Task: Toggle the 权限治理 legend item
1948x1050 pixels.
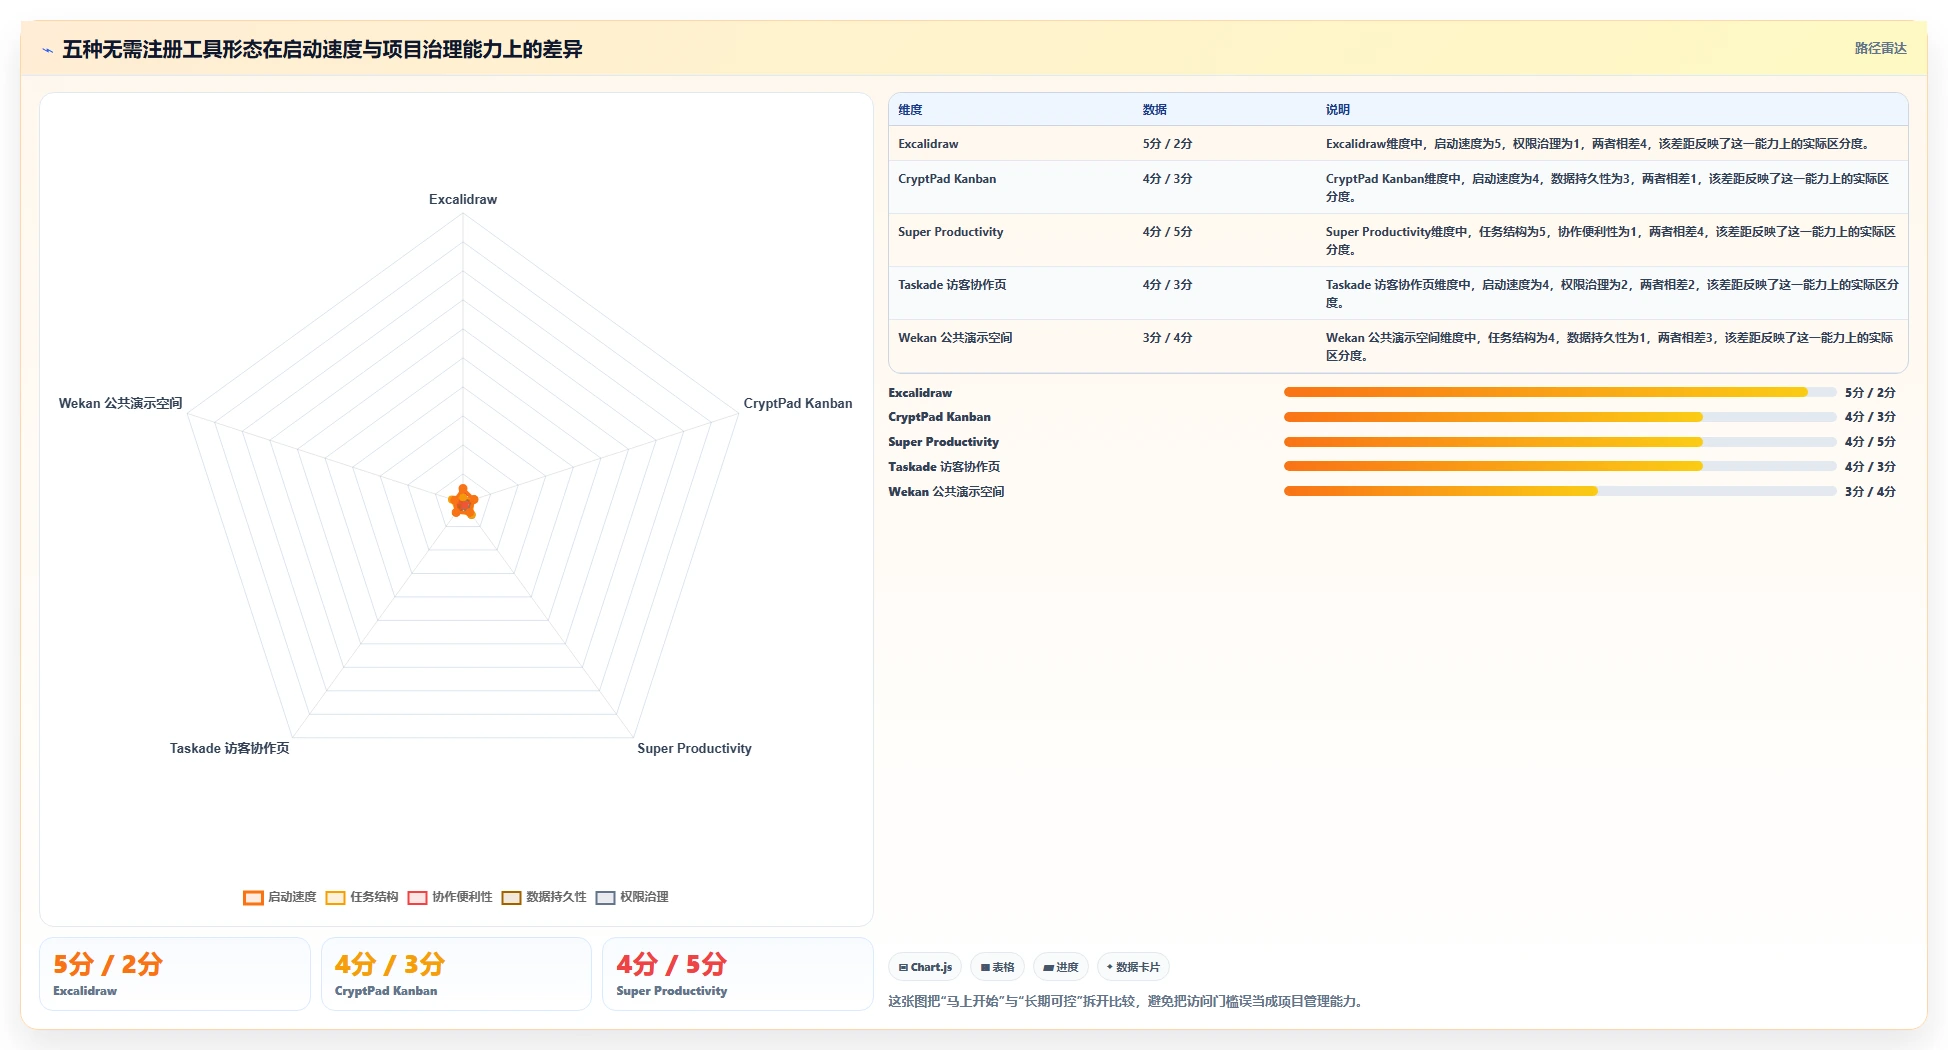Action: click(x=632, y=897)
